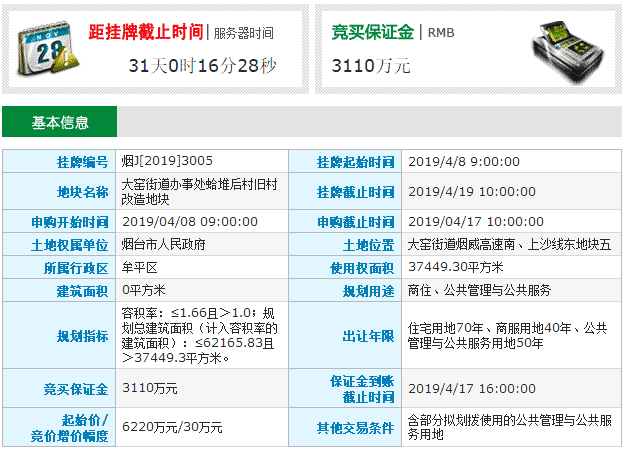The width and height of the screenshot is (624, 450).
Task: Click the 牟平区 district cell
Action: 202,267
